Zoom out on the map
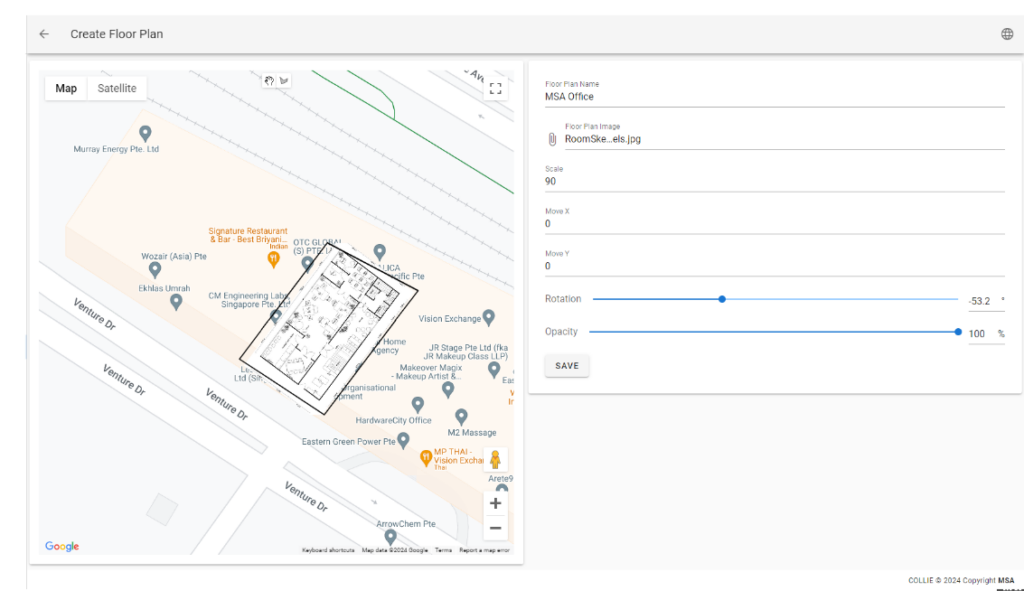Viewport: 1024px width, 591px height. click(x=496, y=528)
